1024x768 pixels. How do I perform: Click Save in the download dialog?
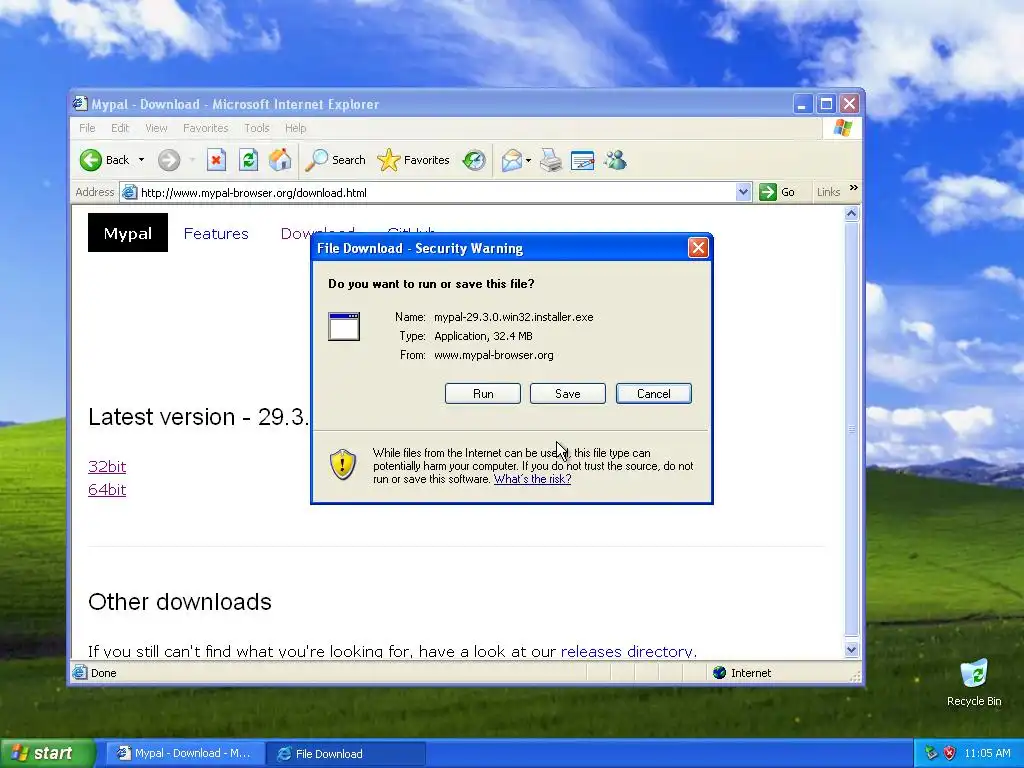point(568,394)
